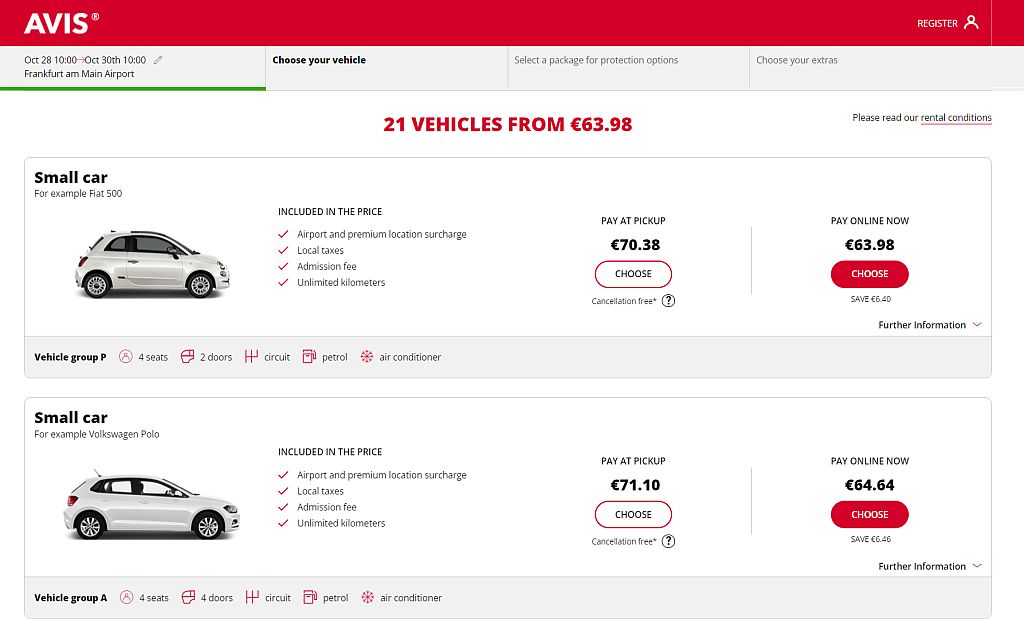
Task: Open the rental conditions link
Action: pos(956,117)
